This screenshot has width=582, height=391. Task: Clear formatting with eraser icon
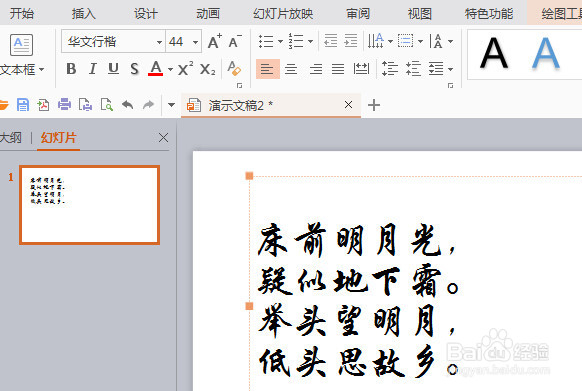(x=234, y=68)
